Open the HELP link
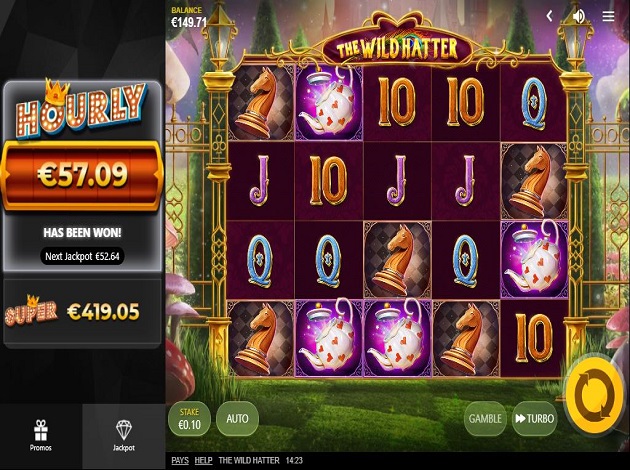This screenshot has height=470, width=630. pos(203,460)
